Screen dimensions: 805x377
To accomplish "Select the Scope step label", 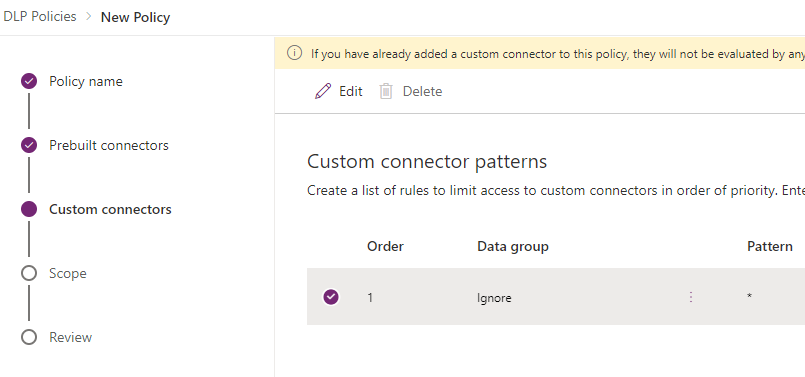I will click(68, 273).
